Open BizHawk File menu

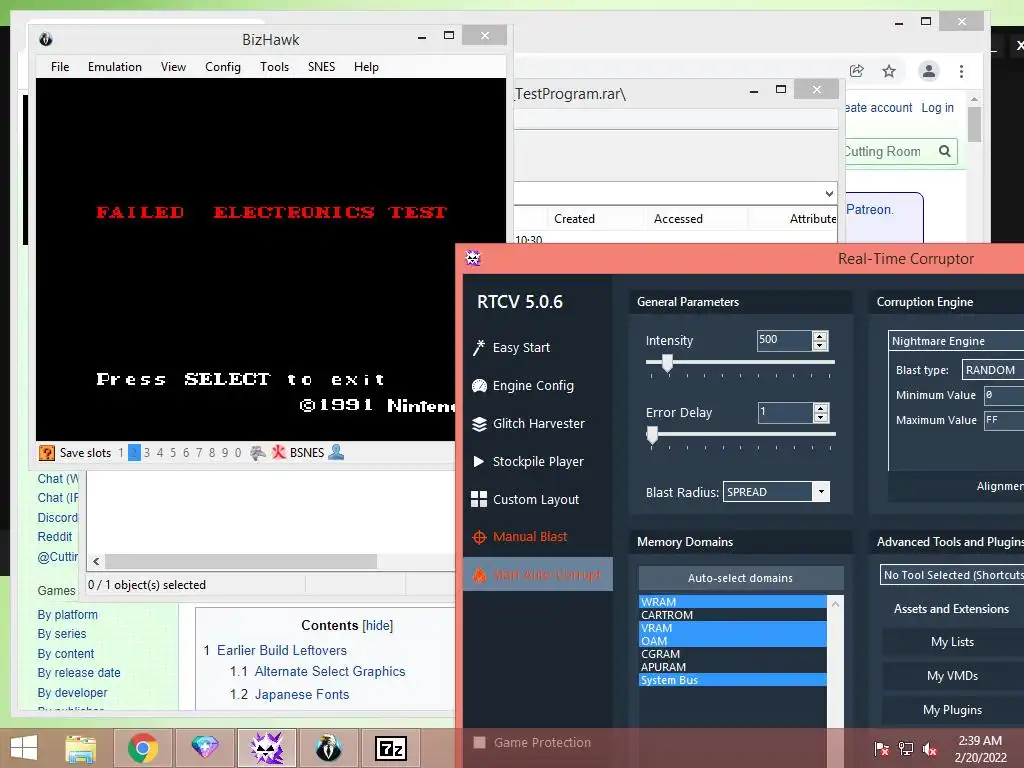[x=60, y=67]
